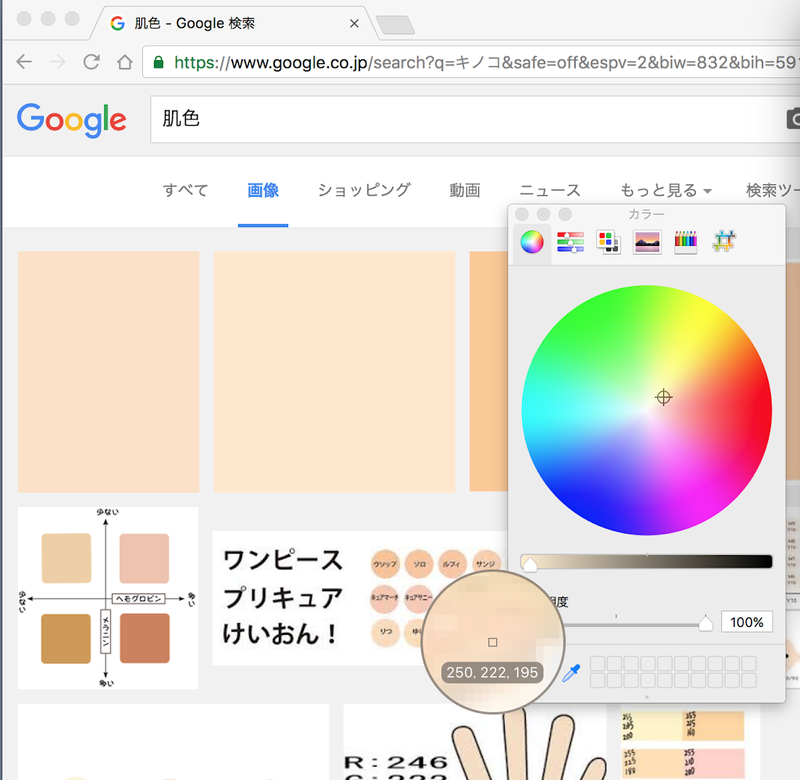Viewport: 800px width, 780px height.
Task: Click the first empty custom color swatch
Action: click(x=597, y=664)
